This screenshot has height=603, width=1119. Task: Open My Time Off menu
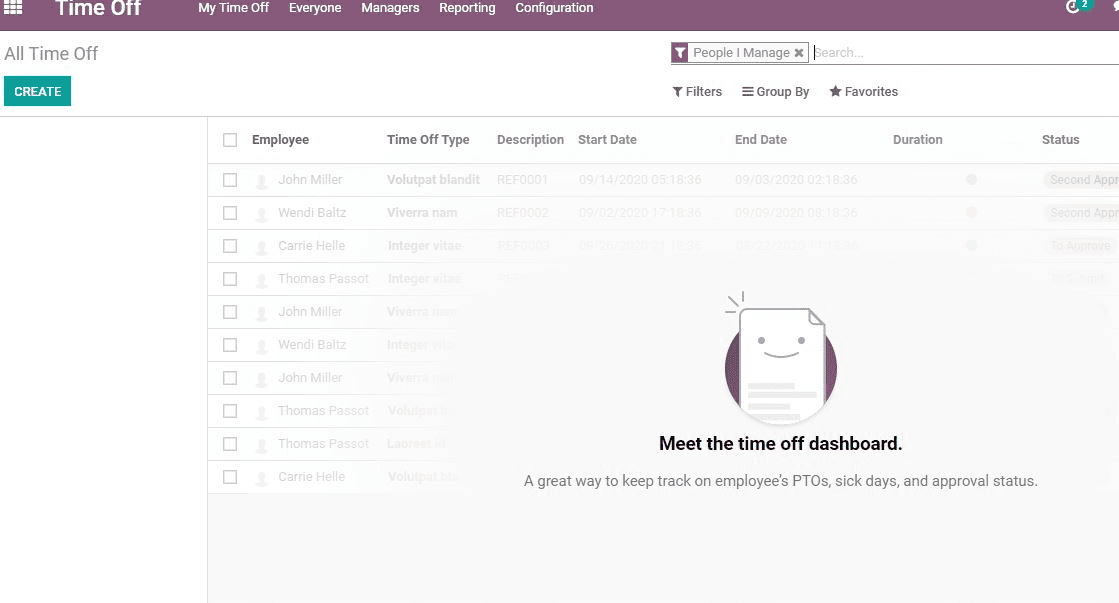(x=233, y=8)
